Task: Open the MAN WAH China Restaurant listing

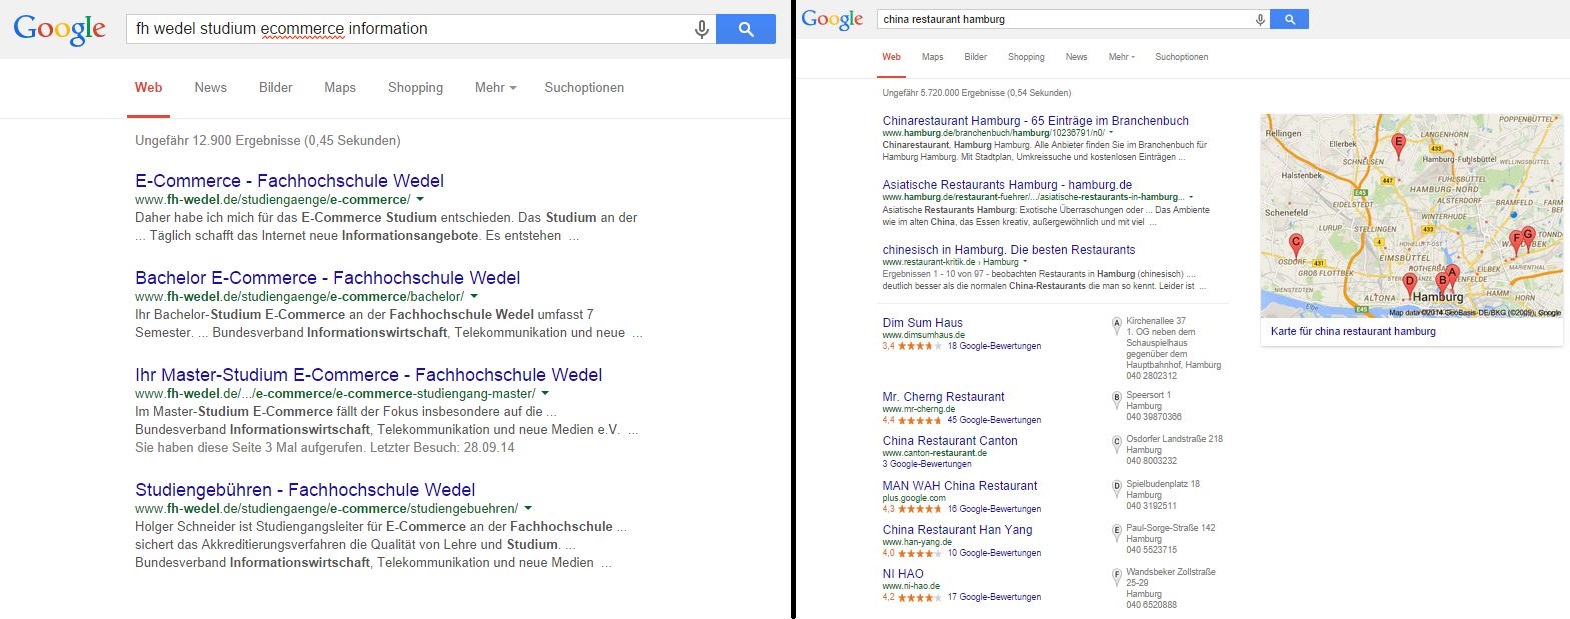Action: click(960, 486)
